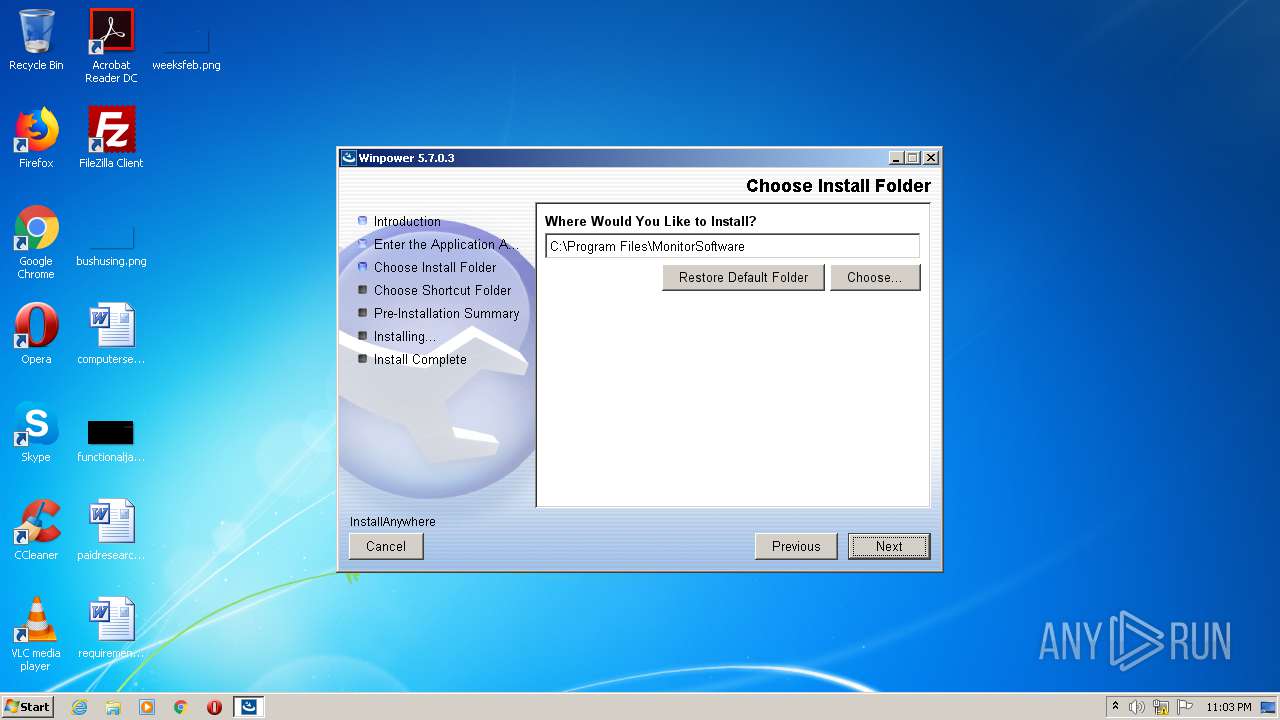Open Firefox desktop shortcut
This screenshot has height=720, width=1280.
tap(36, 138)
